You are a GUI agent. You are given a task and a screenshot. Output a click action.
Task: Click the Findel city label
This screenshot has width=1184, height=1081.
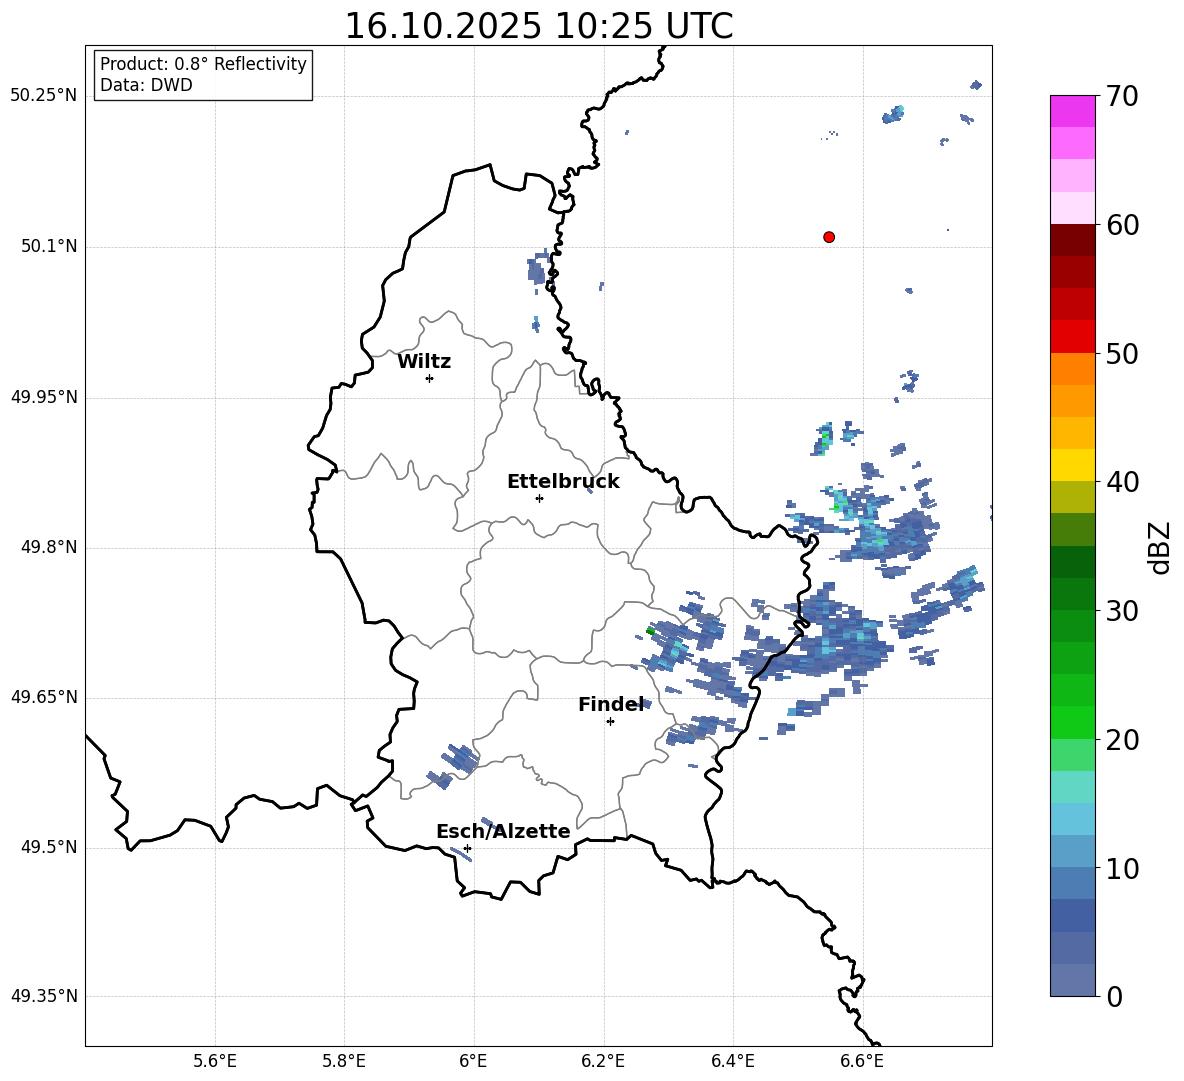611,704
